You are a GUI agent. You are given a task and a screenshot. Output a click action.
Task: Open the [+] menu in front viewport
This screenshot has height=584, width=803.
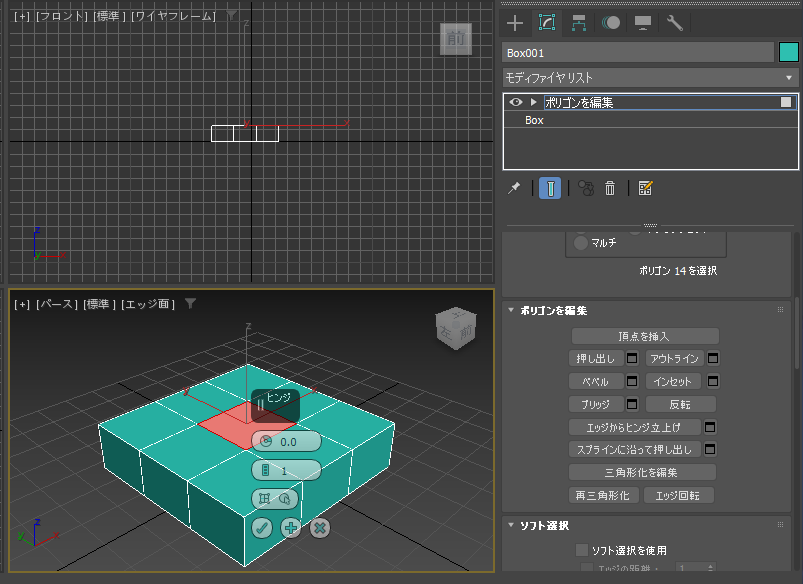click(x=22, y=16)
